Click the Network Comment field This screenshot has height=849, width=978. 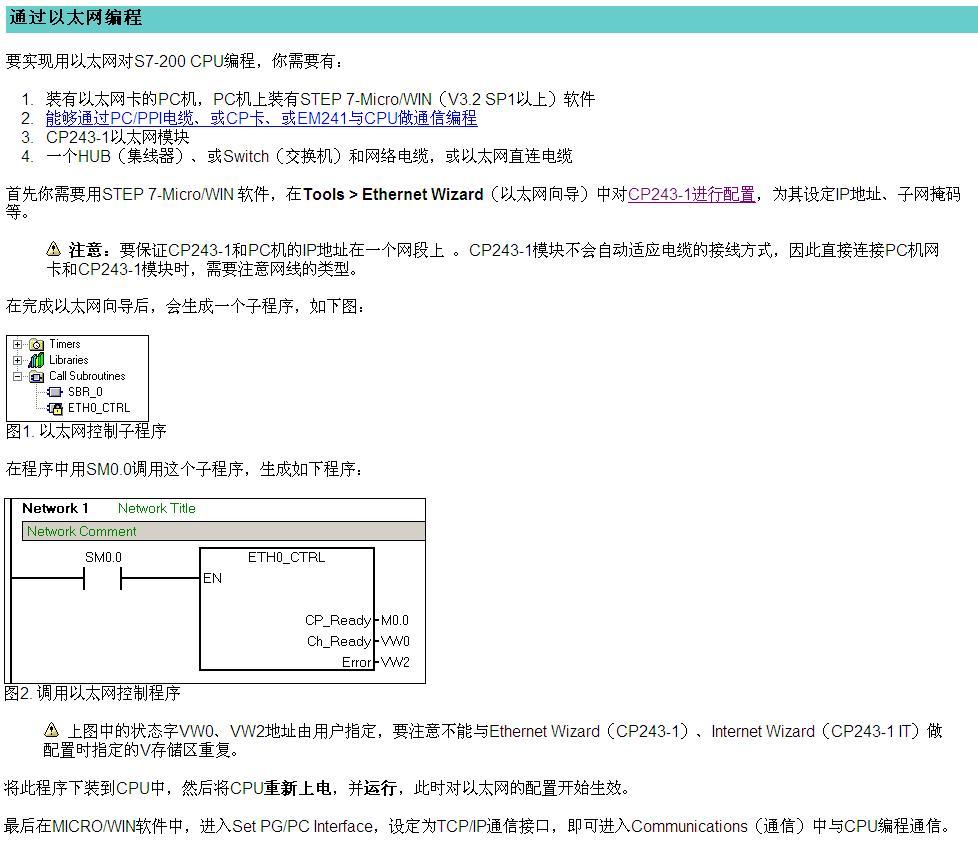(222, 531)
